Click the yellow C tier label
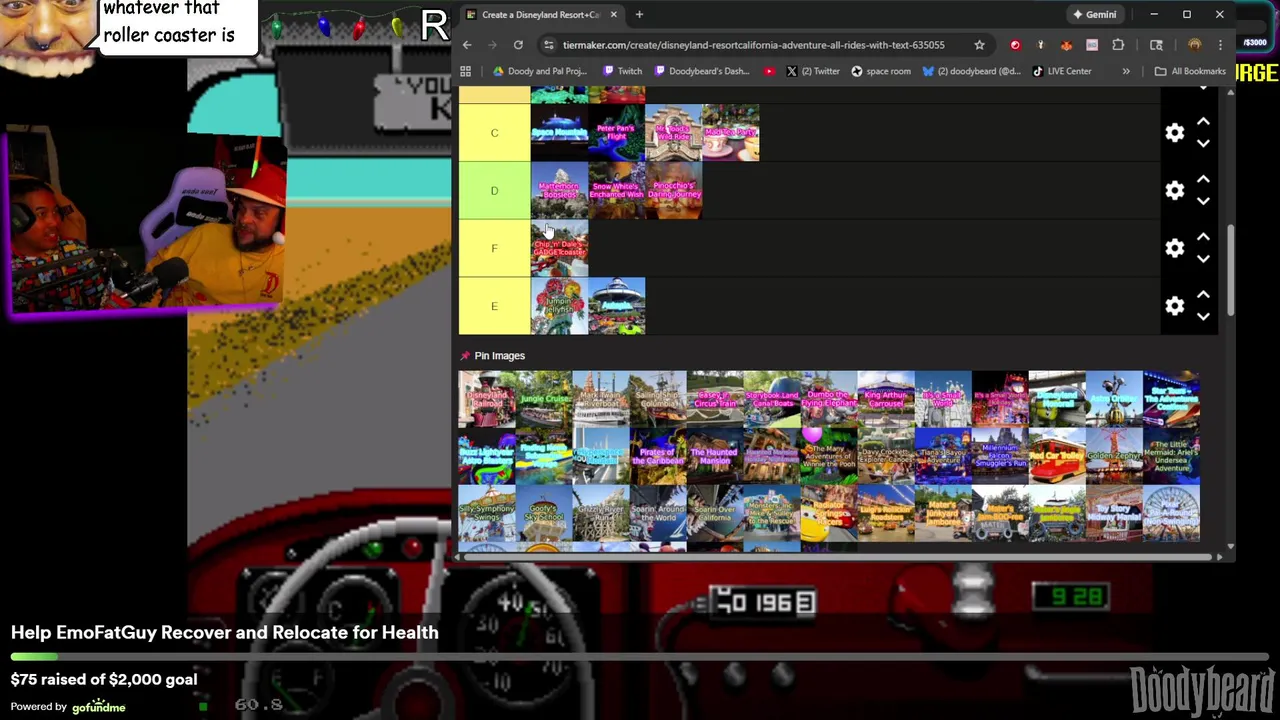 (x=494, y=133)
